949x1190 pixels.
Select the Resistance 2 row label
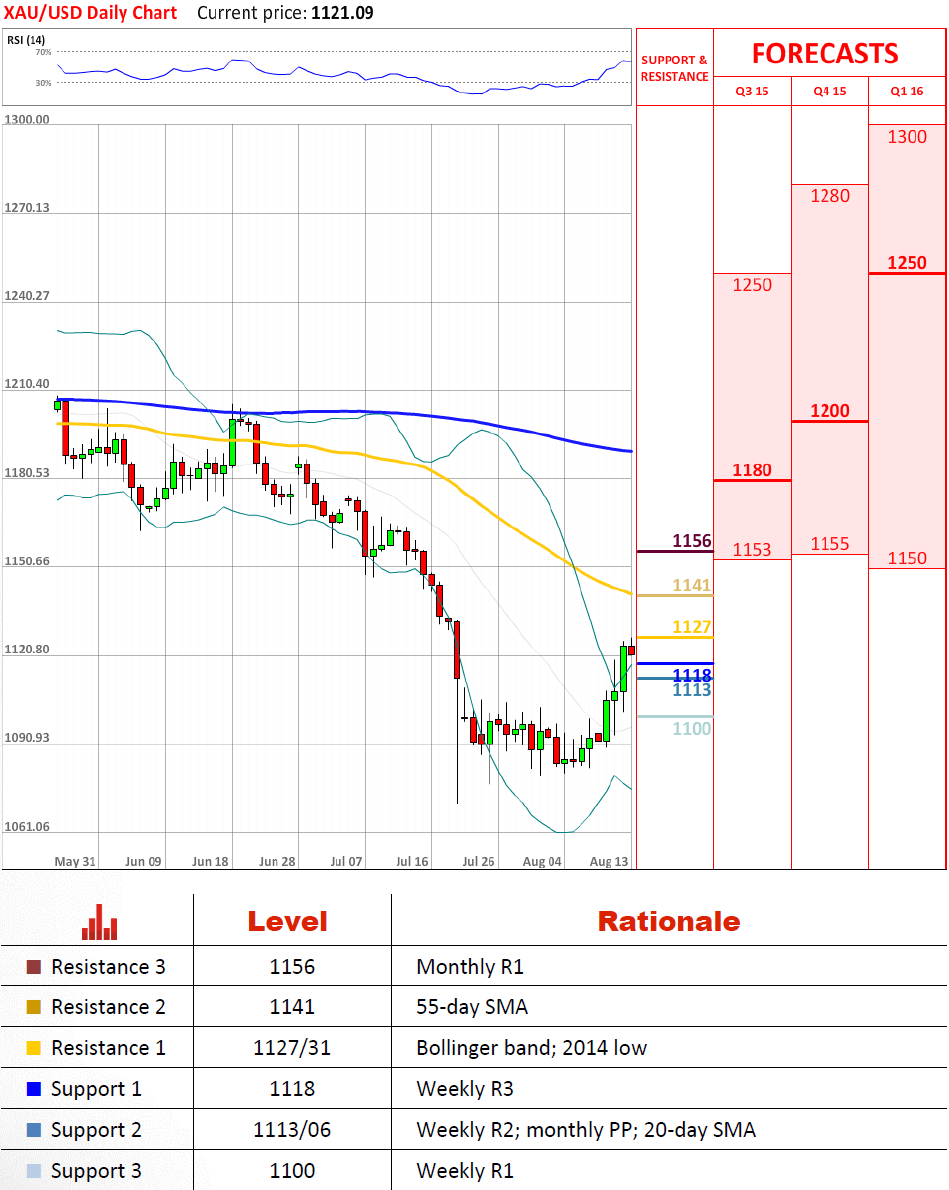108,1007
